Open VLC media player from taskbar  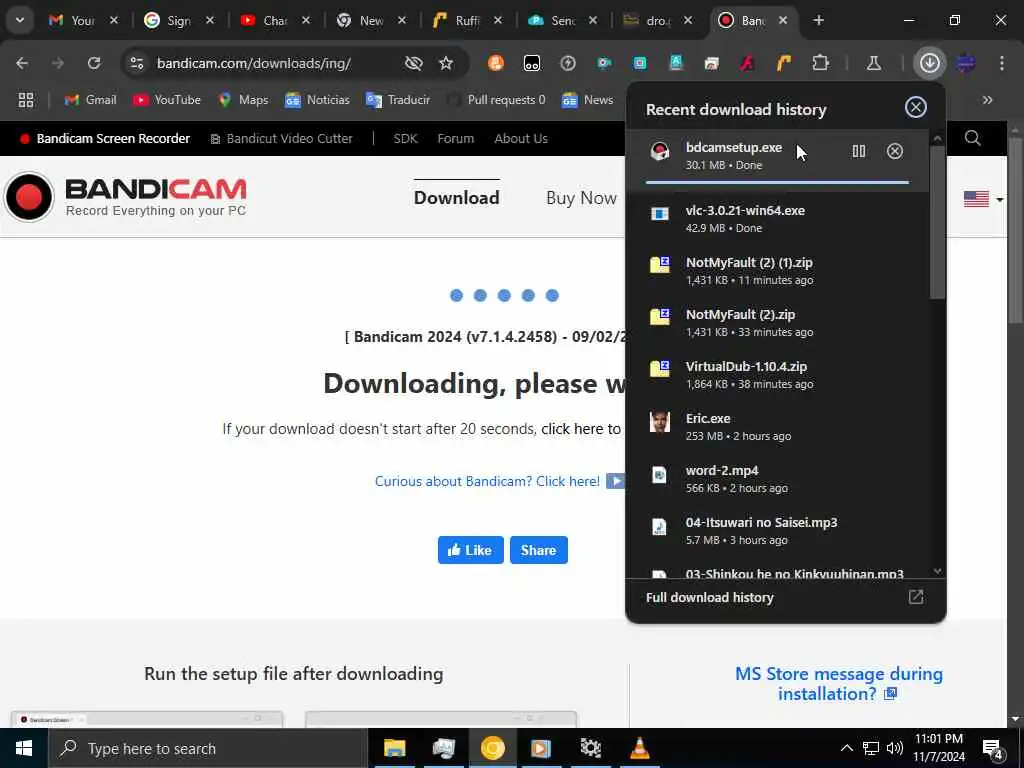coord(639,748)
